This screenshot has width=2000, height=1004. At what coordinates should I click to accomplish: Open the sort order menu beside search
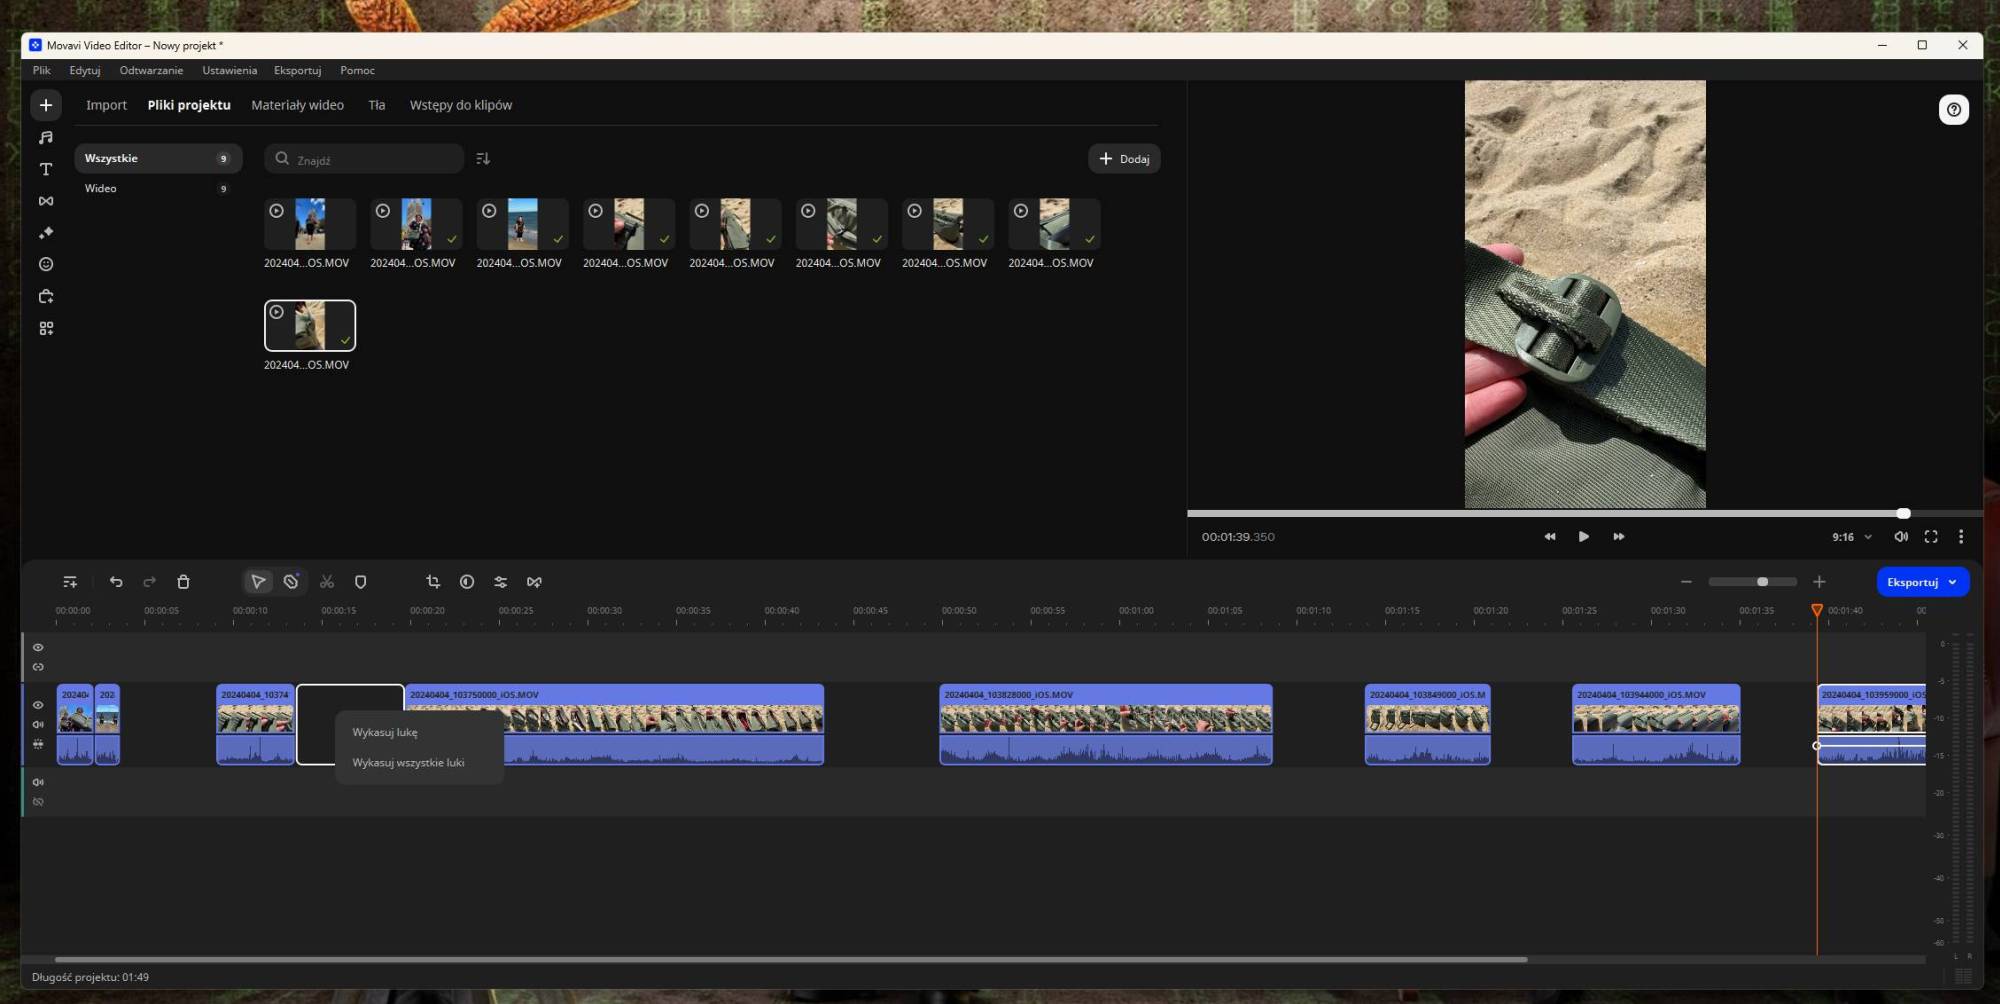(483, 159)
